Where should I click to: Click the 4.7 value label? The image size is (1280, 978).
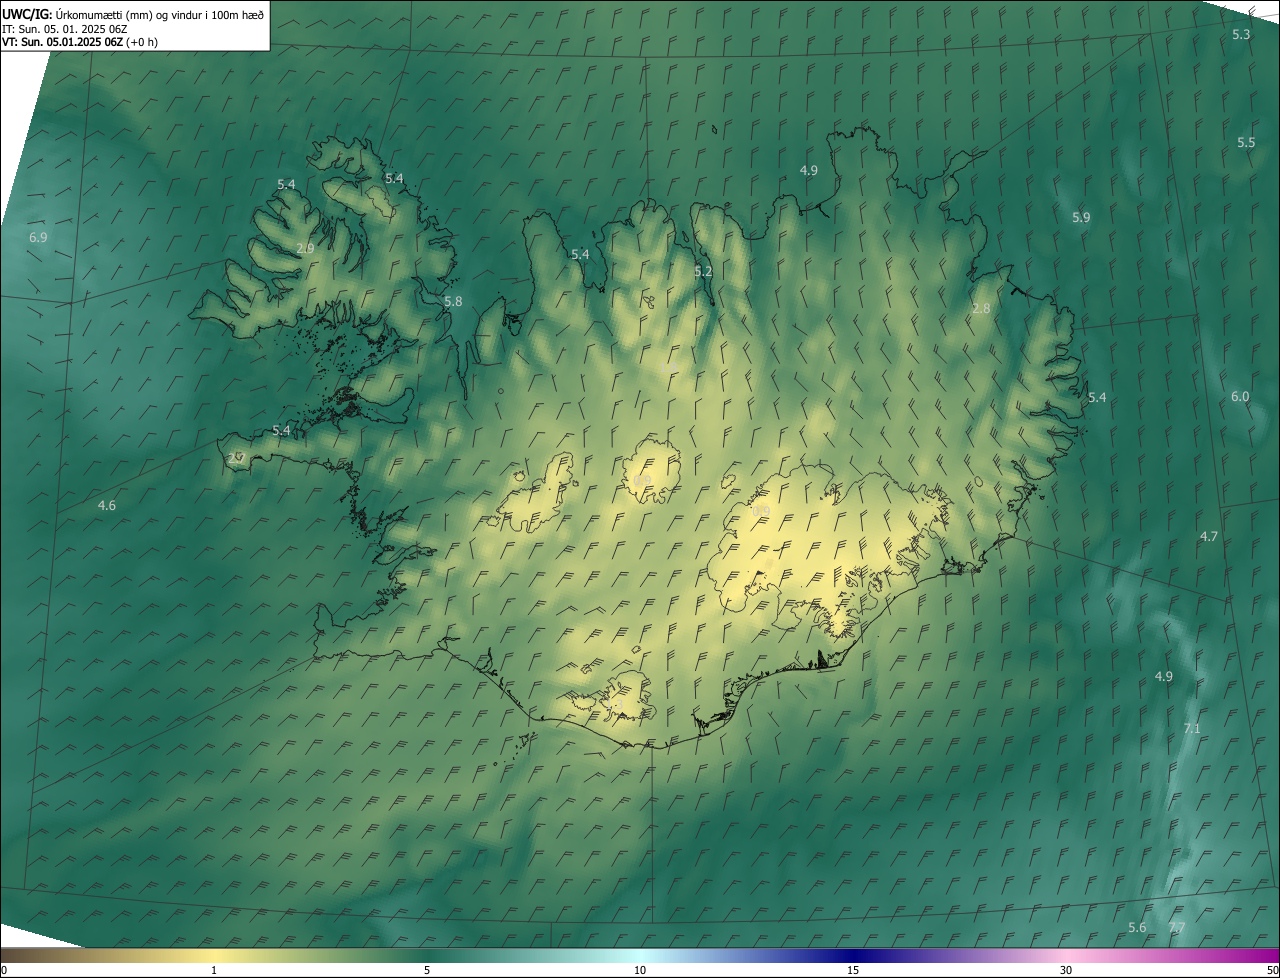pos(1209,536)
